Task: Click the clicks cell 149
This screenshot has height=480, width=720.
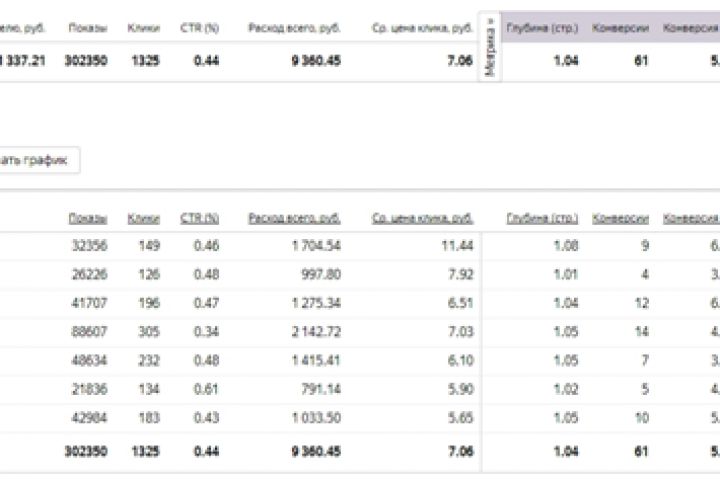Action: coord(149,246)
